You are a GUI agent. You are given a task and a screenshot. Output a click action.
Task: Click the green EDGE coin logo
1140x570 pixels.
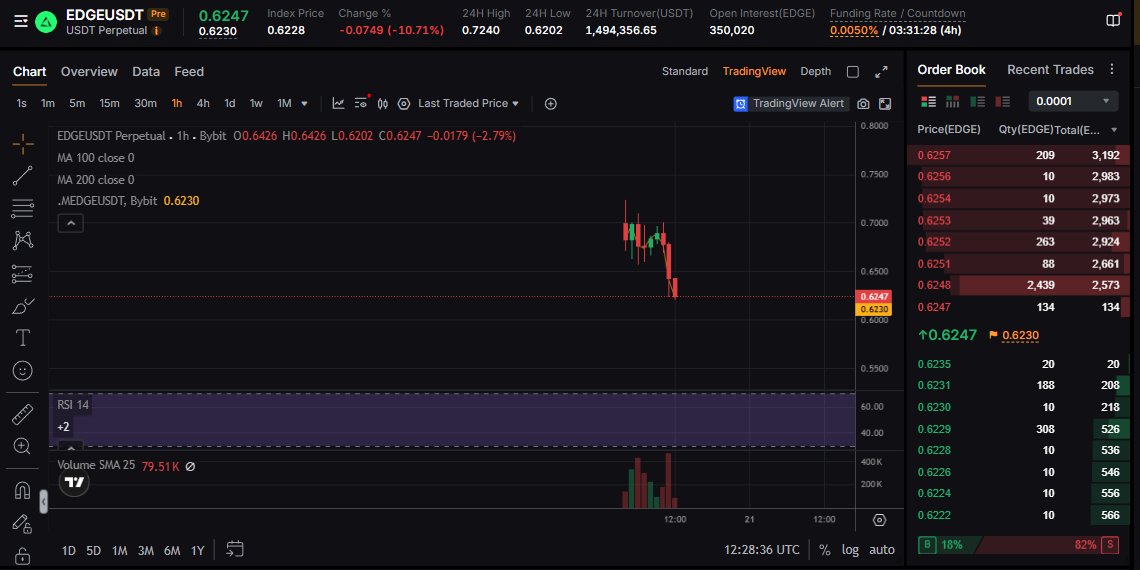(x=46, y=23)
